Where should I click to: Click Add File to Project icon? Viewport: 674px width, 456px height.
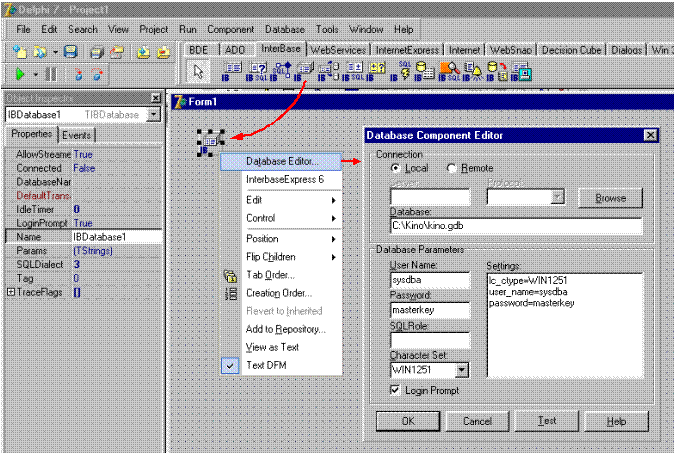coord(144,52)
